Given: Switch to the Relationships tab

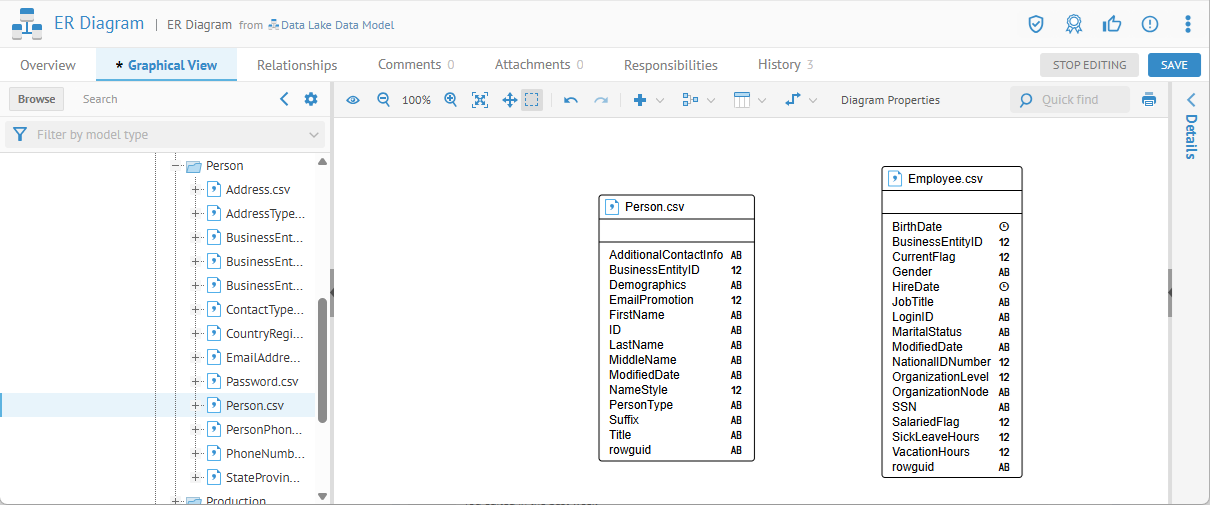Looking at the screenshot, I should coord(297,65).
